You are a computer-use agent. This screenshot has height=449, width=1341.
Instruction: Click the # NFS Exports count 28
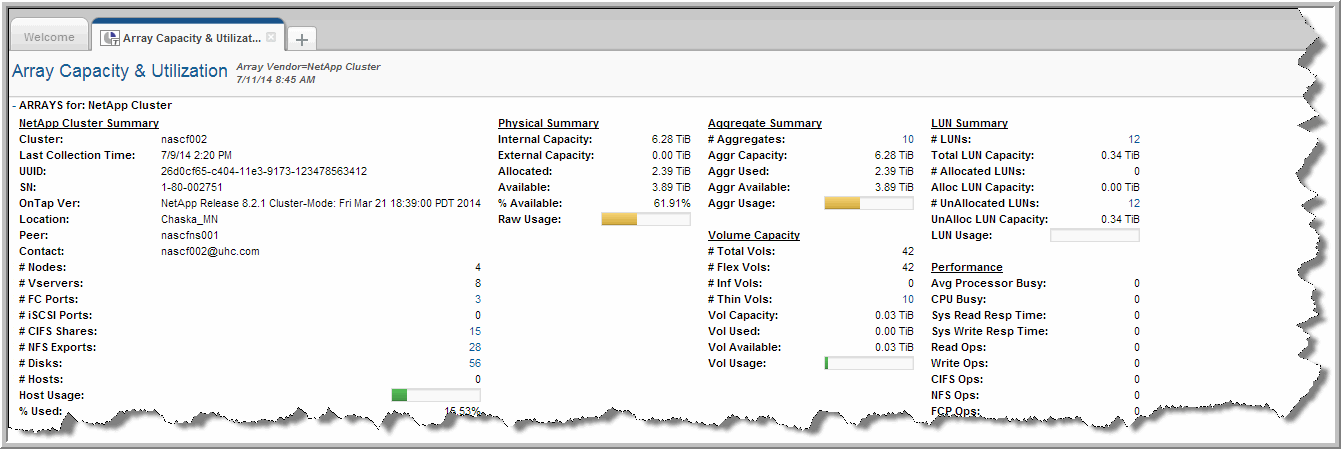pos(474,347)
